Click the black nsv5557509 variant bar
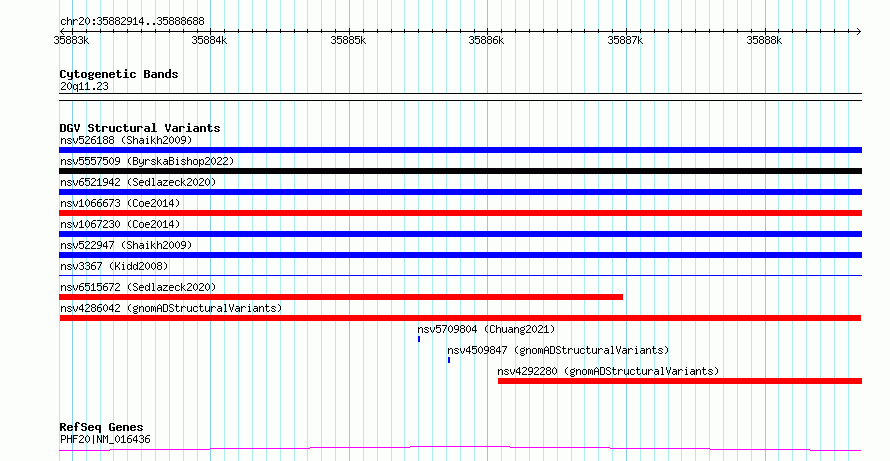The image size is (890, 461). click(x=460, y=171)
